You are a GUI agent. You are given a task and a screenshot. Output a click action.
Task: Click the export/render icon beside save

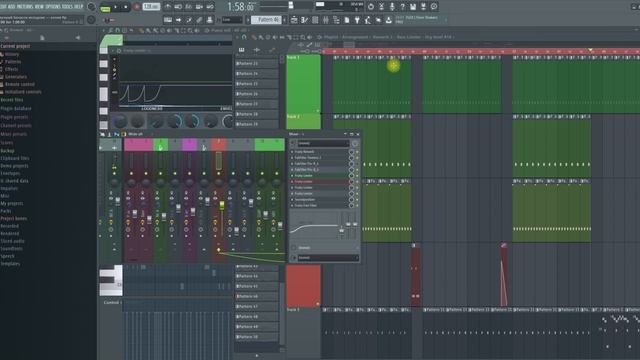[423, 7]
